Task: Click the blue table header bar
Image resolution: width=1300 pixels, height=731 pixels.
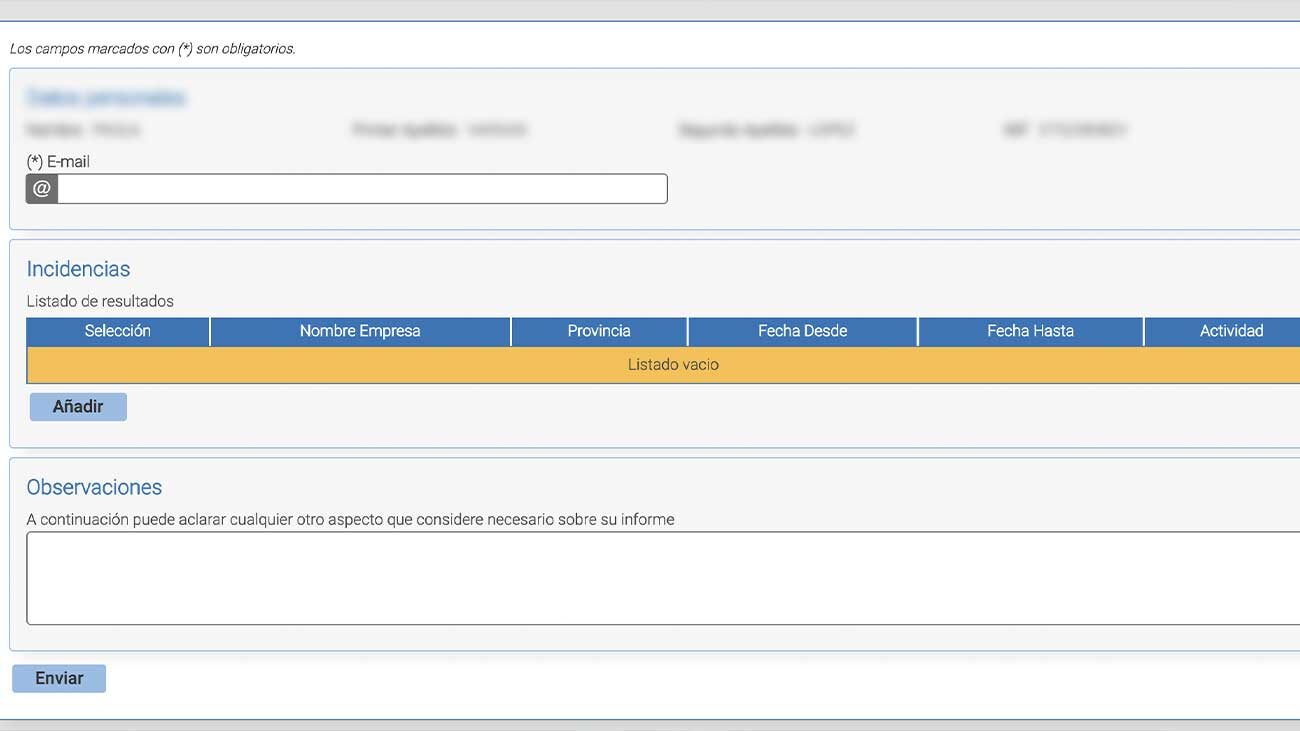Action: coord(660,330)
